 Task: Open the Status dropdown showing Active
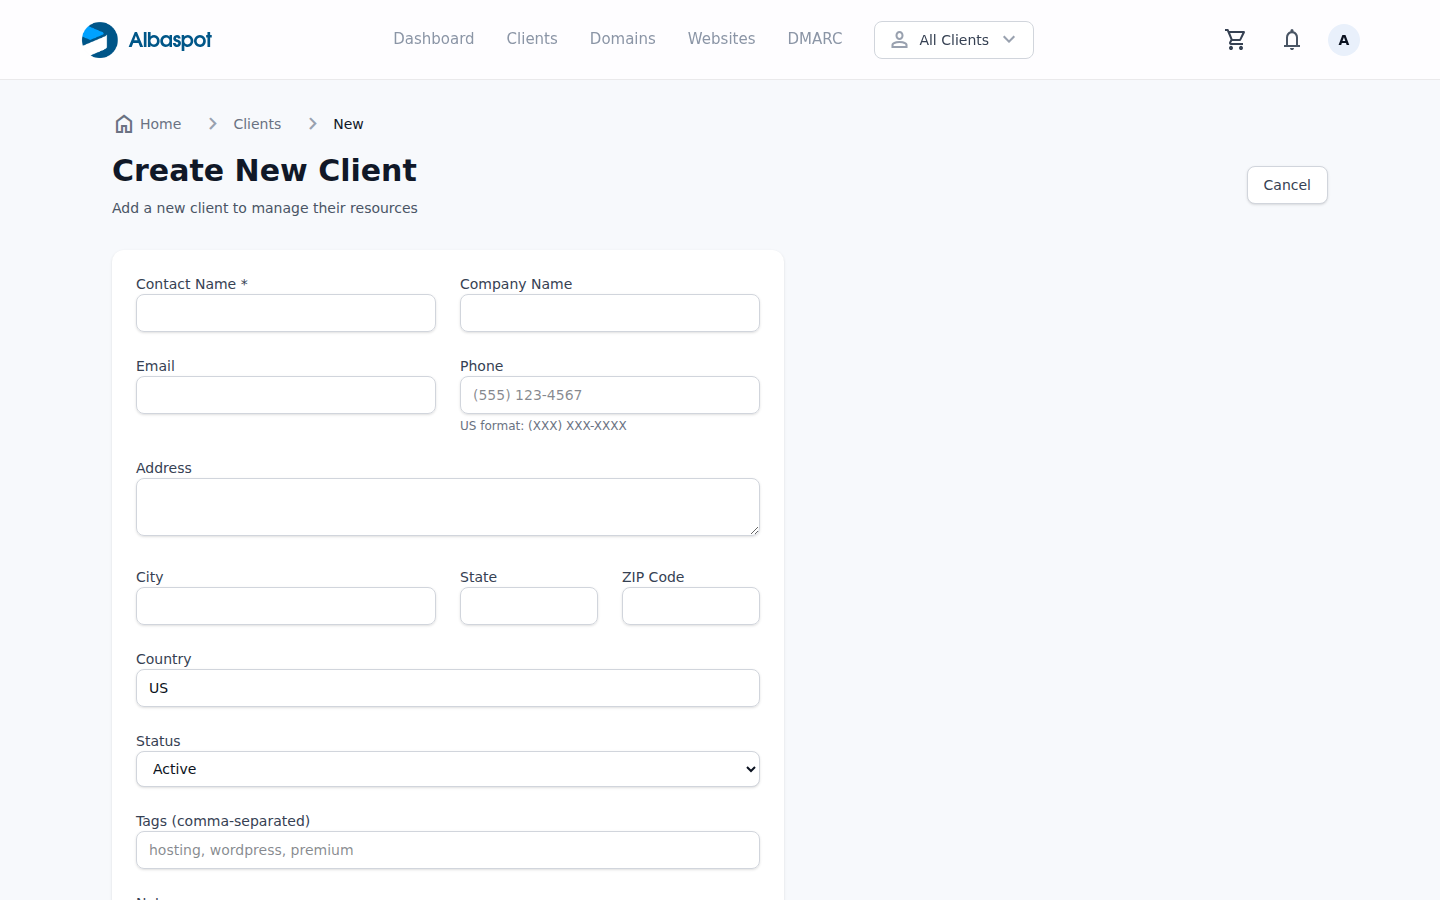[447, 769]
